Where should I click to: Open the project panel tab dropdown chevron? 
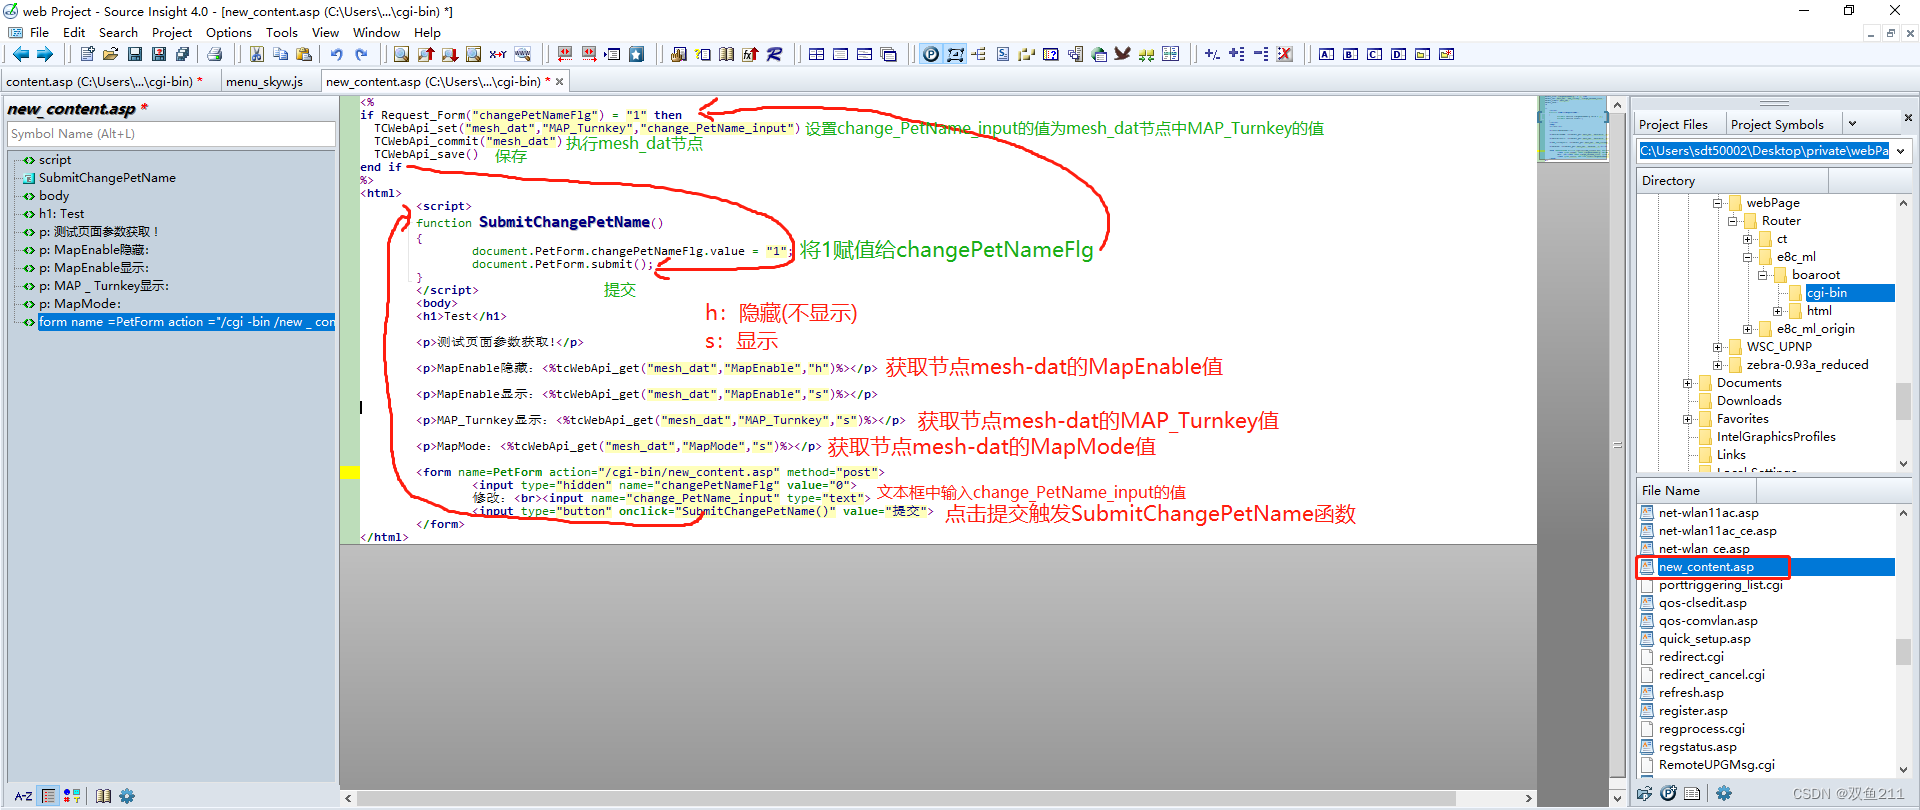click(1853, 124)
